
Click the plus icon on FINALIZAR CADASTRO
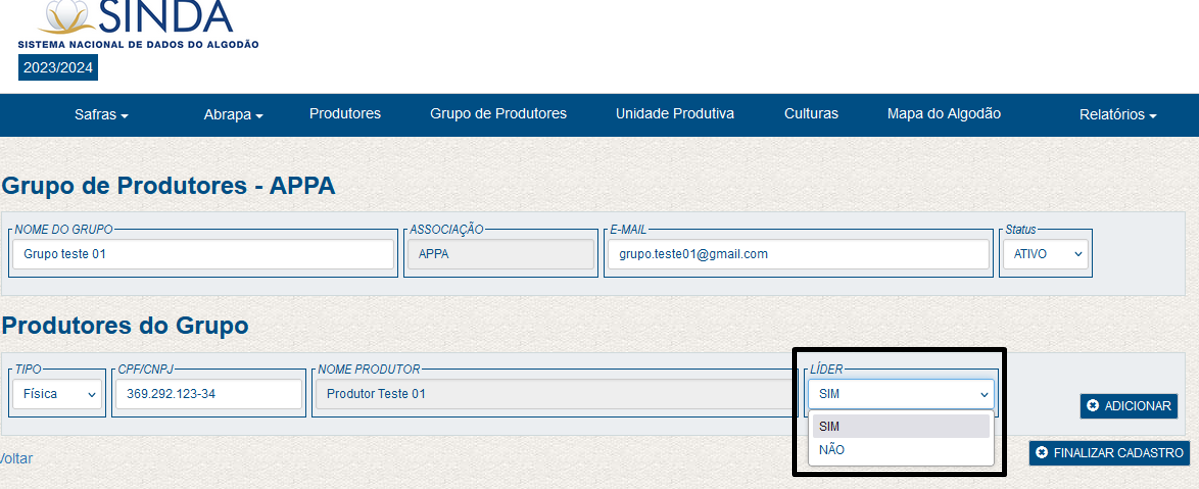[1042, 453]
